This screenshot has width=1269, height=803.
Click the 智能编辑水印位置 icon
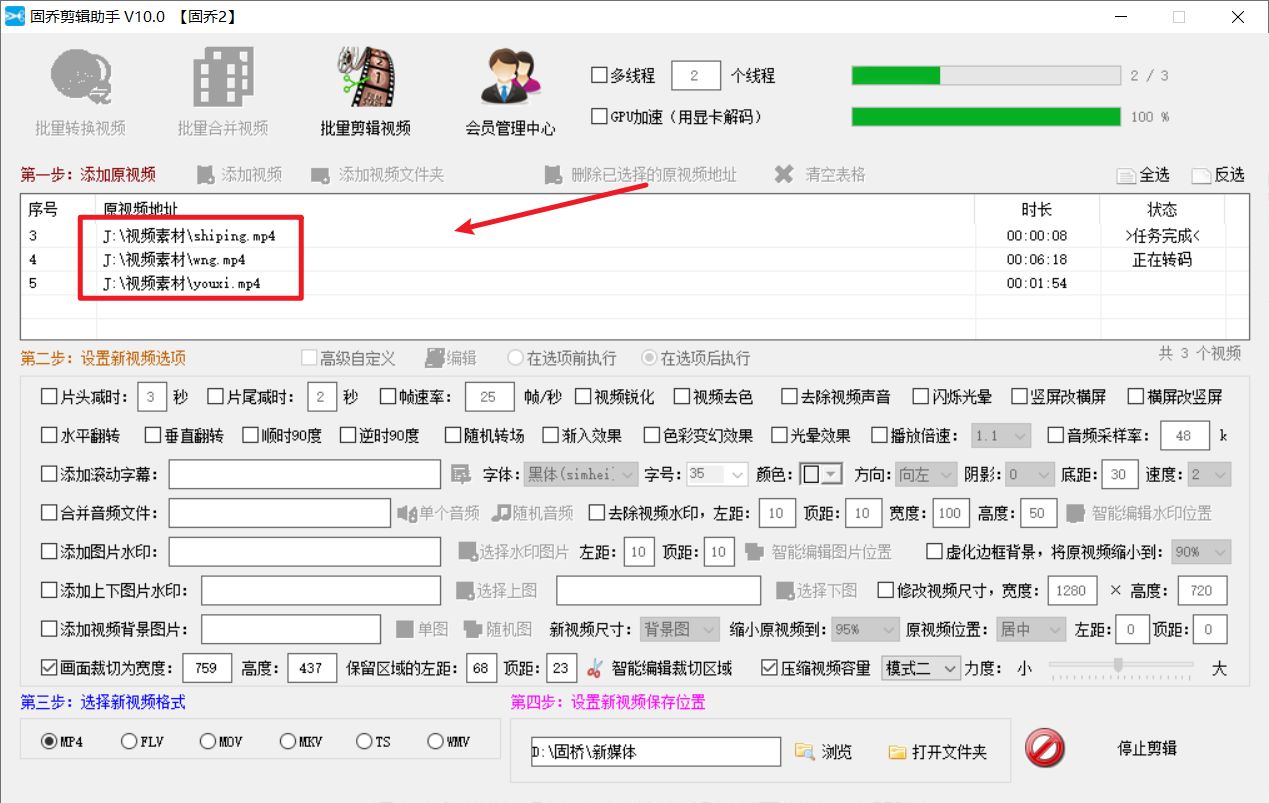(x=1075, y=513)
